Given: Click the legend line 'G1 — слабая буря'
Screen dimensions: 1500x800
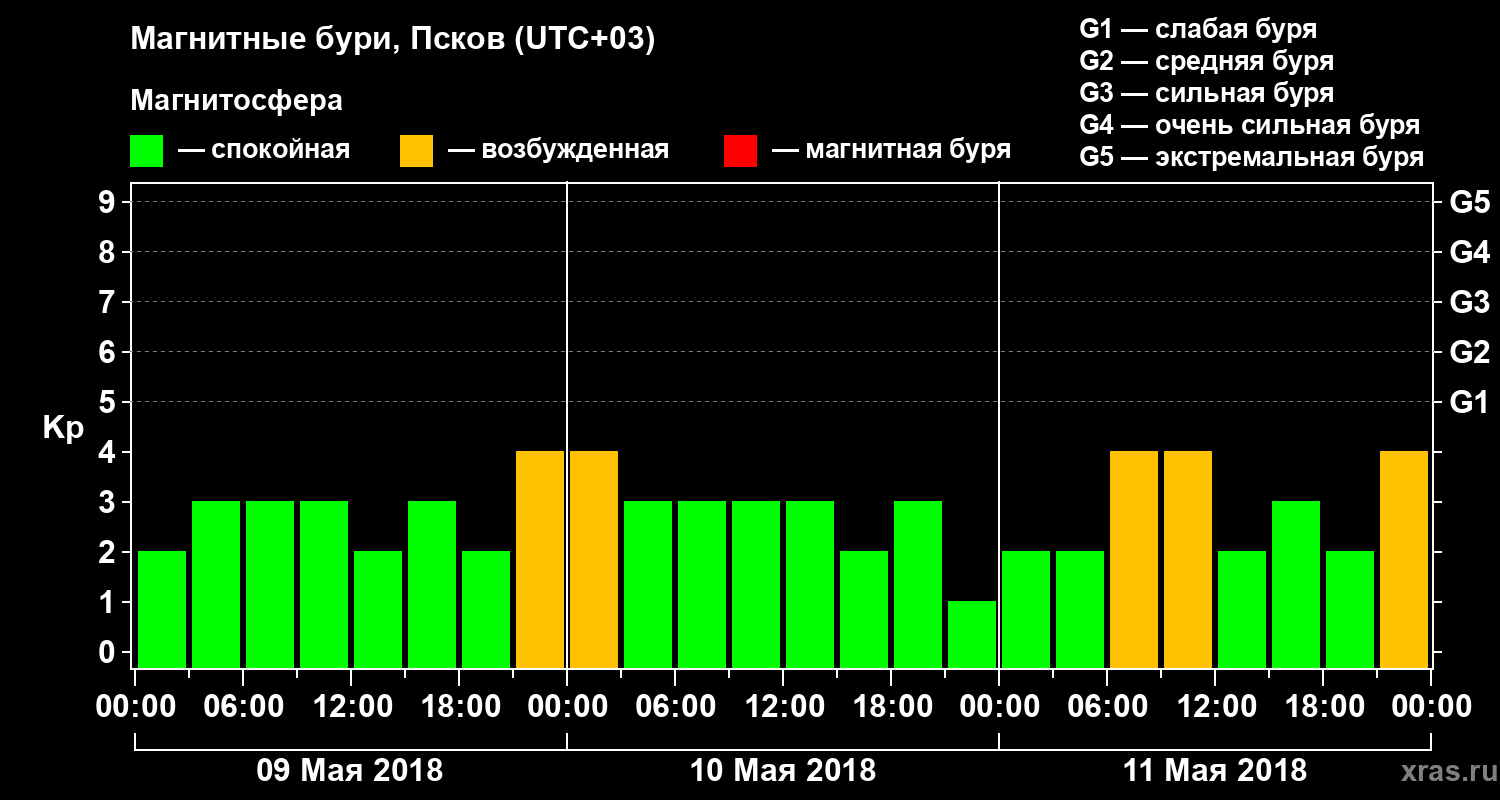Looking at the screenshot, I should [x=1198, y=29].
